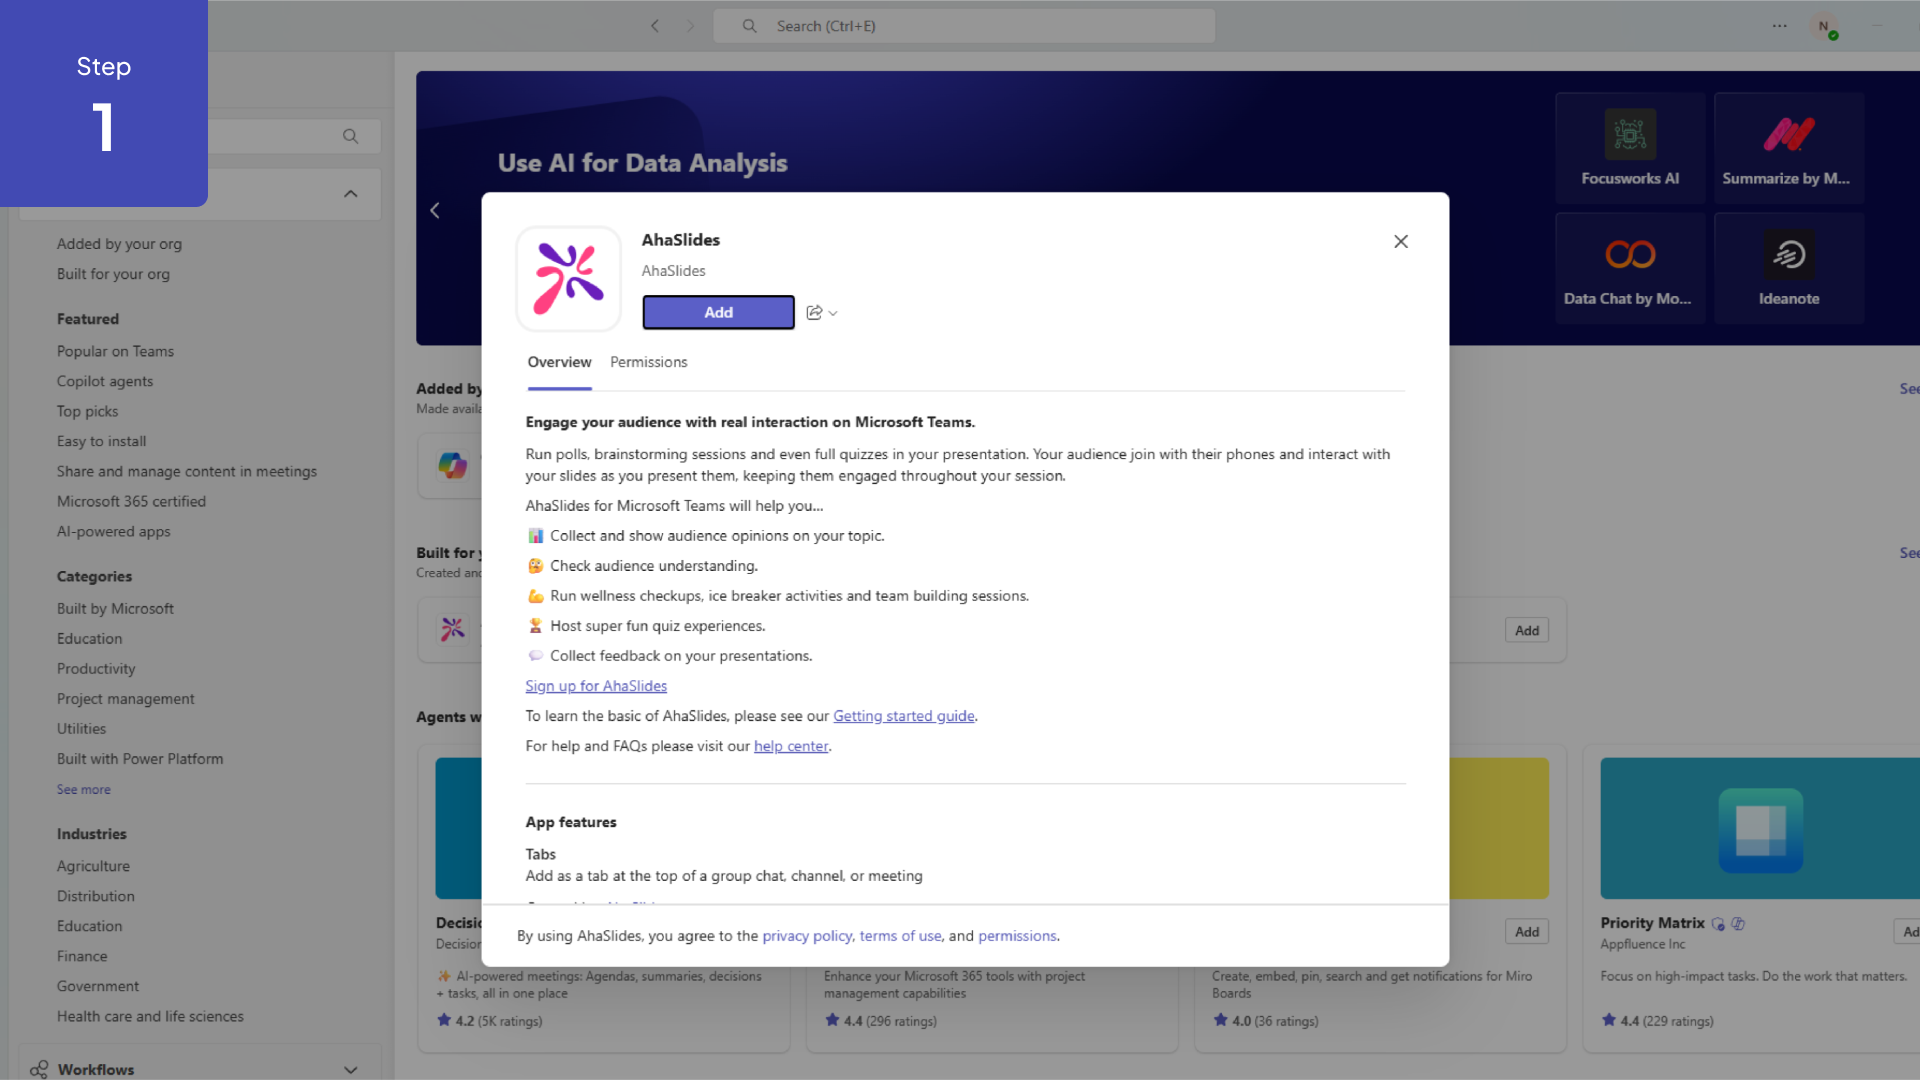The height and width of the screenshot is (1080, 1920).
Task: Click the profile avatar with green status
Action: tap(1825, 26)
